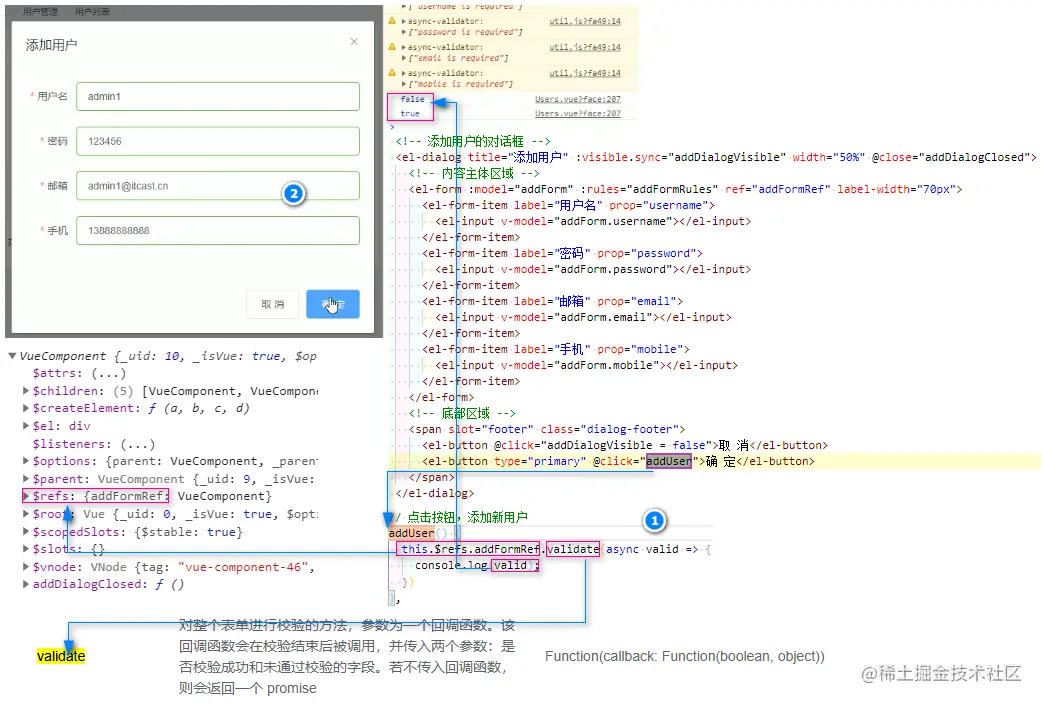Click the console output value "true"

pos(410,114)
